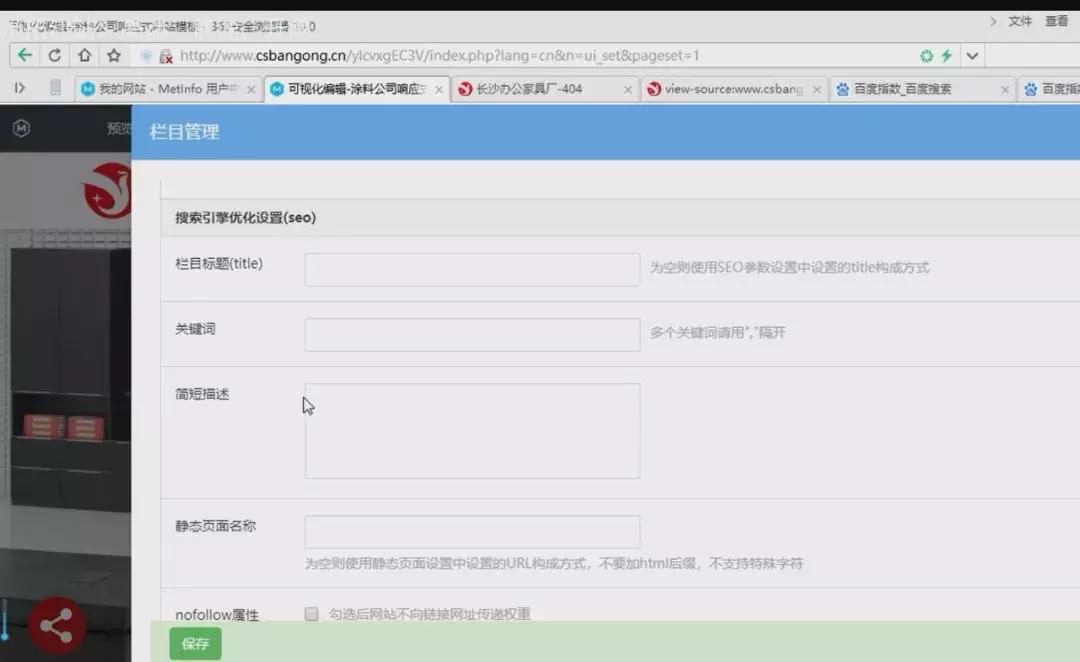The height and width of the screenshot is (662, 1080).
Task: Click the browser back navigation arrow
Action: [25, 55]
